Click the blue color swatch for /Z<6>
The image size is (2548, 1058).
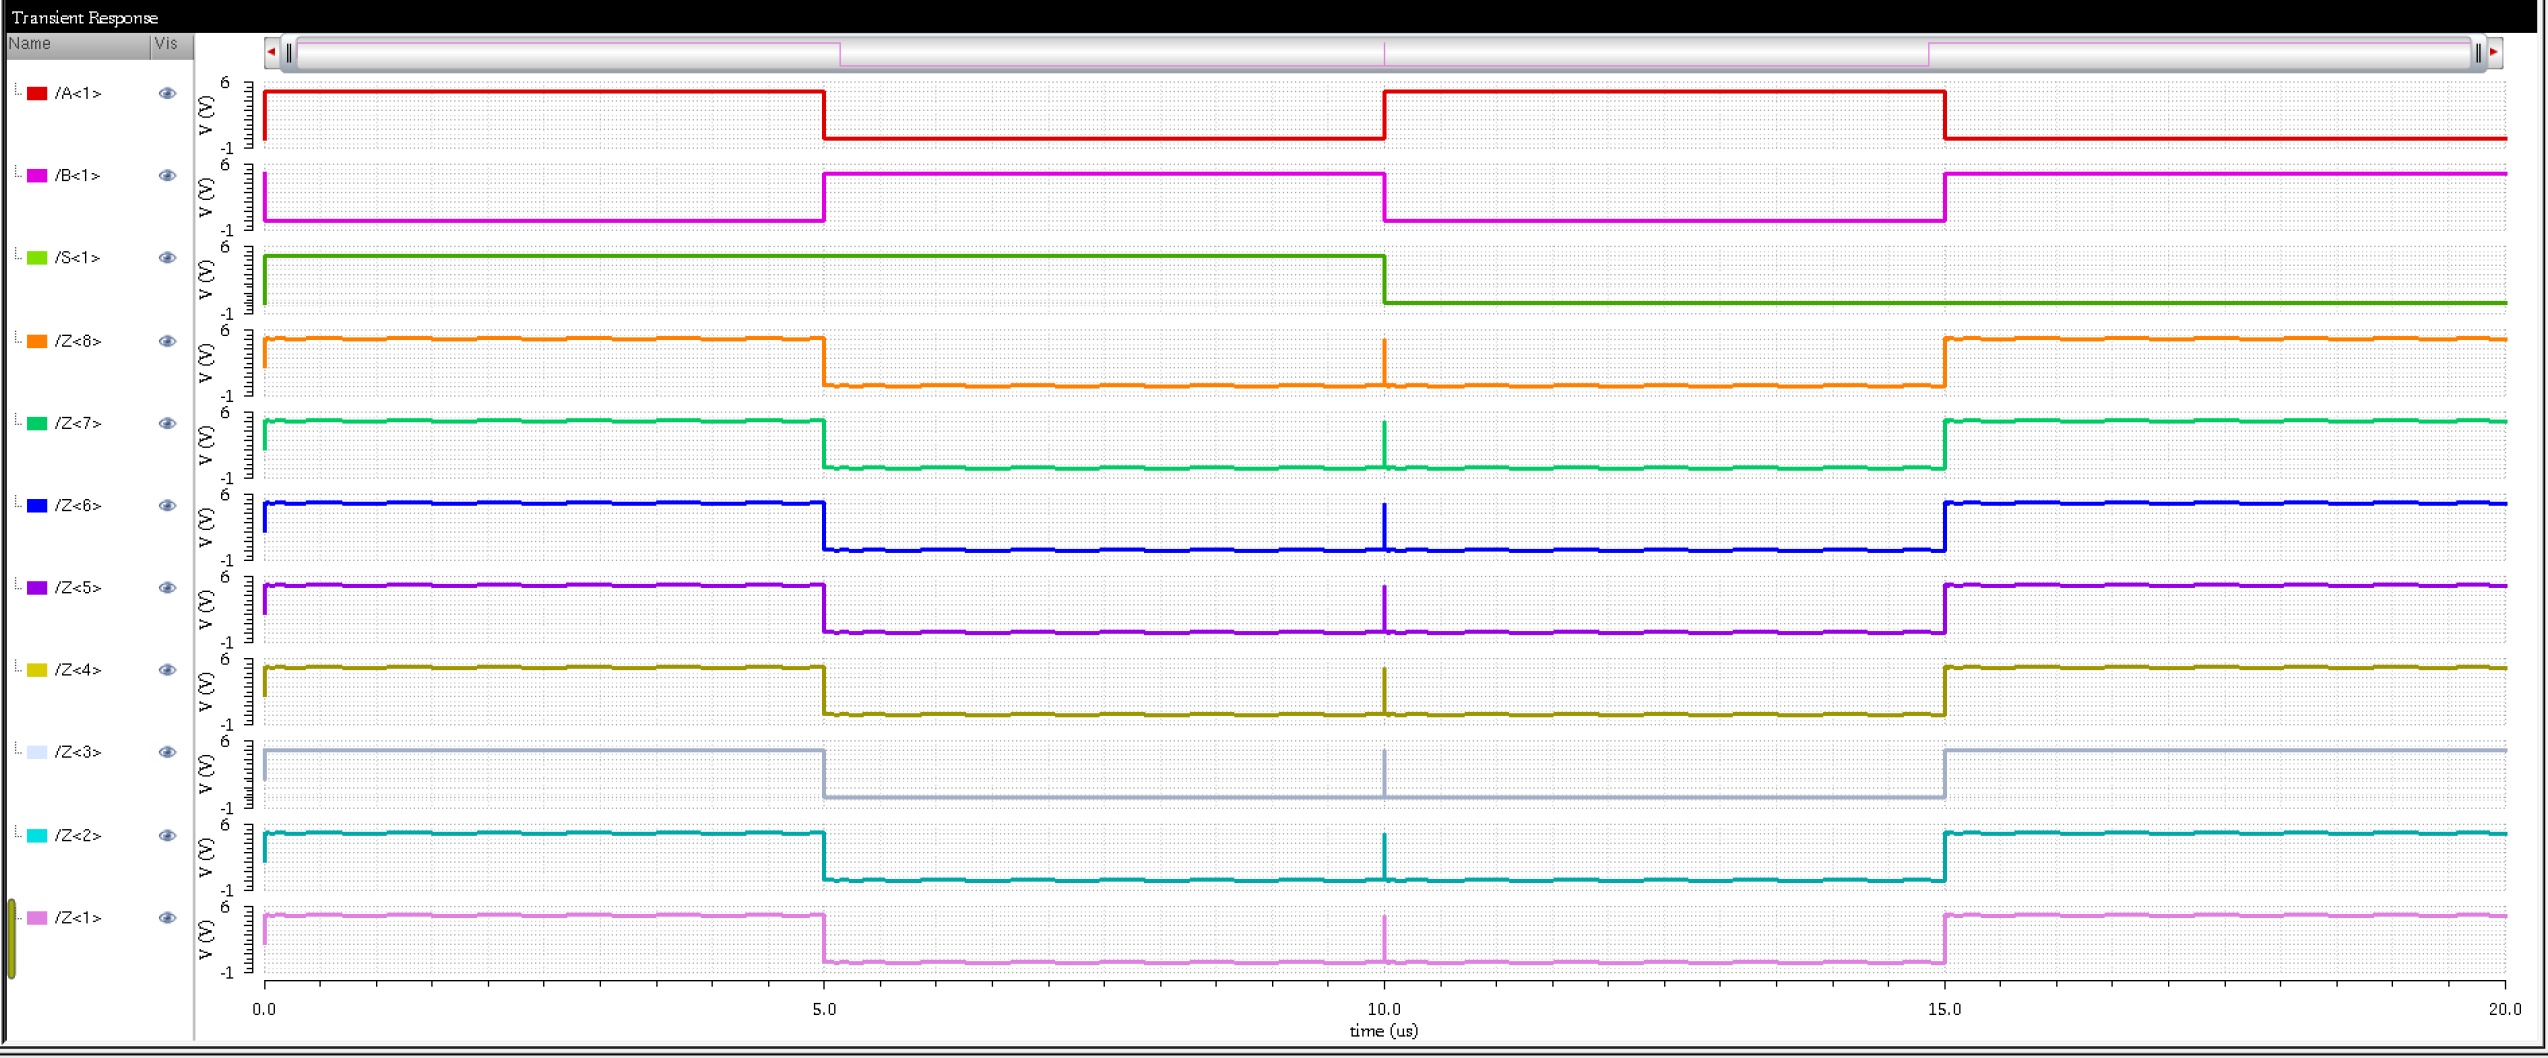point(37,505)
